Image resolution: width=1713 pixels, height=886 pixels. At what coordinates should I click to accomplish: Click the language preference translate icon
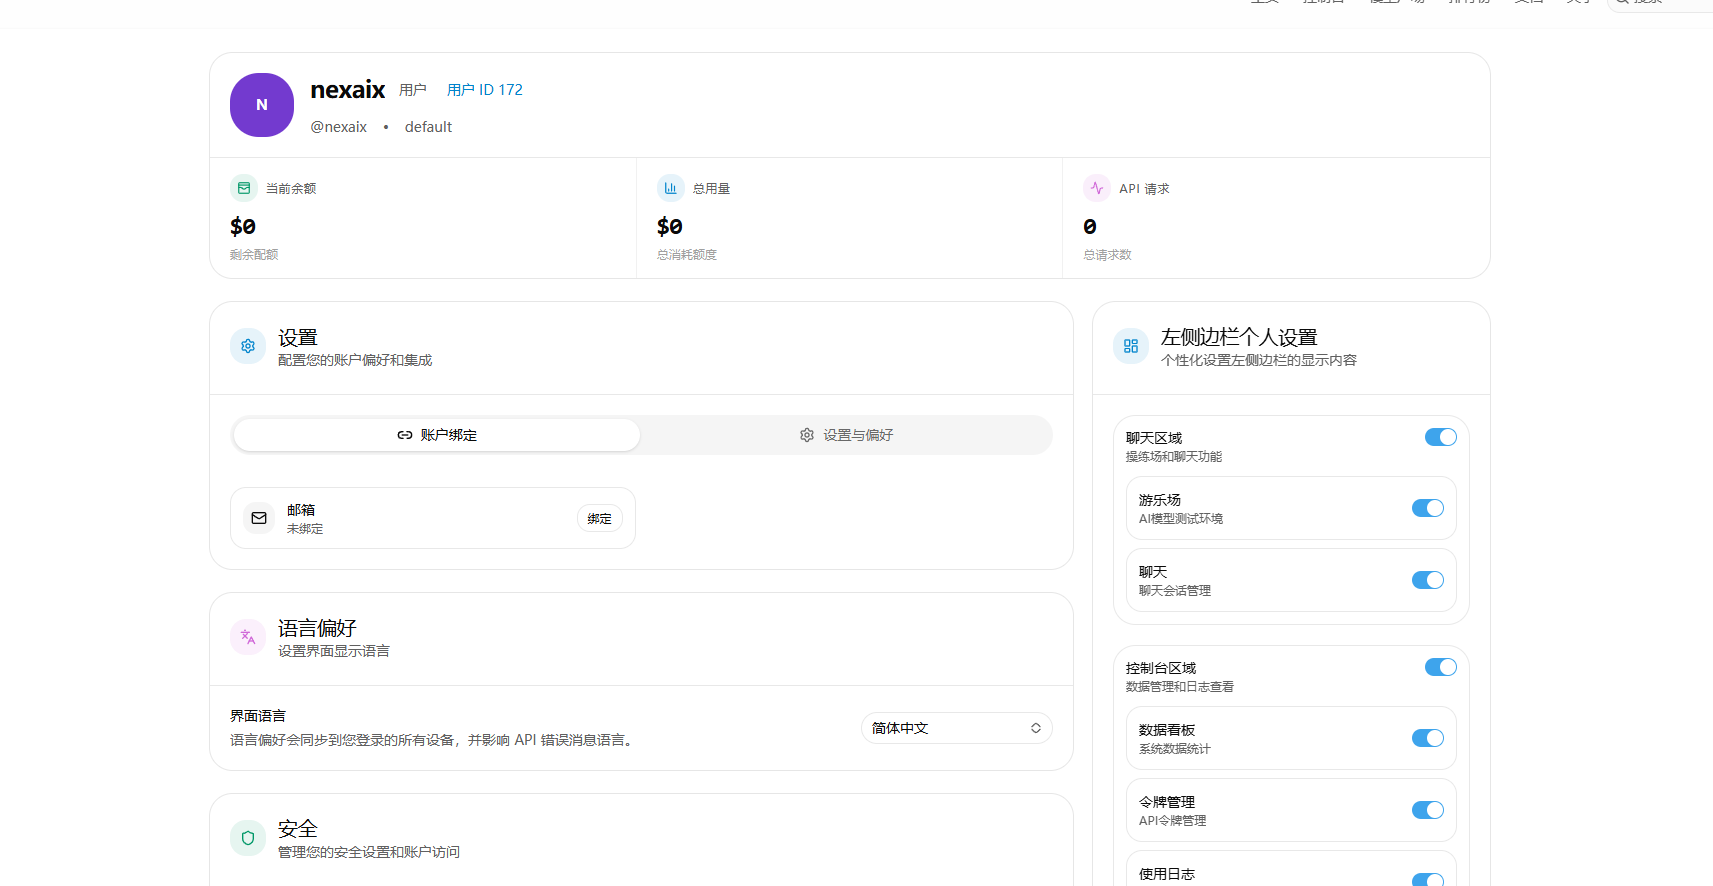click(248, 637)
